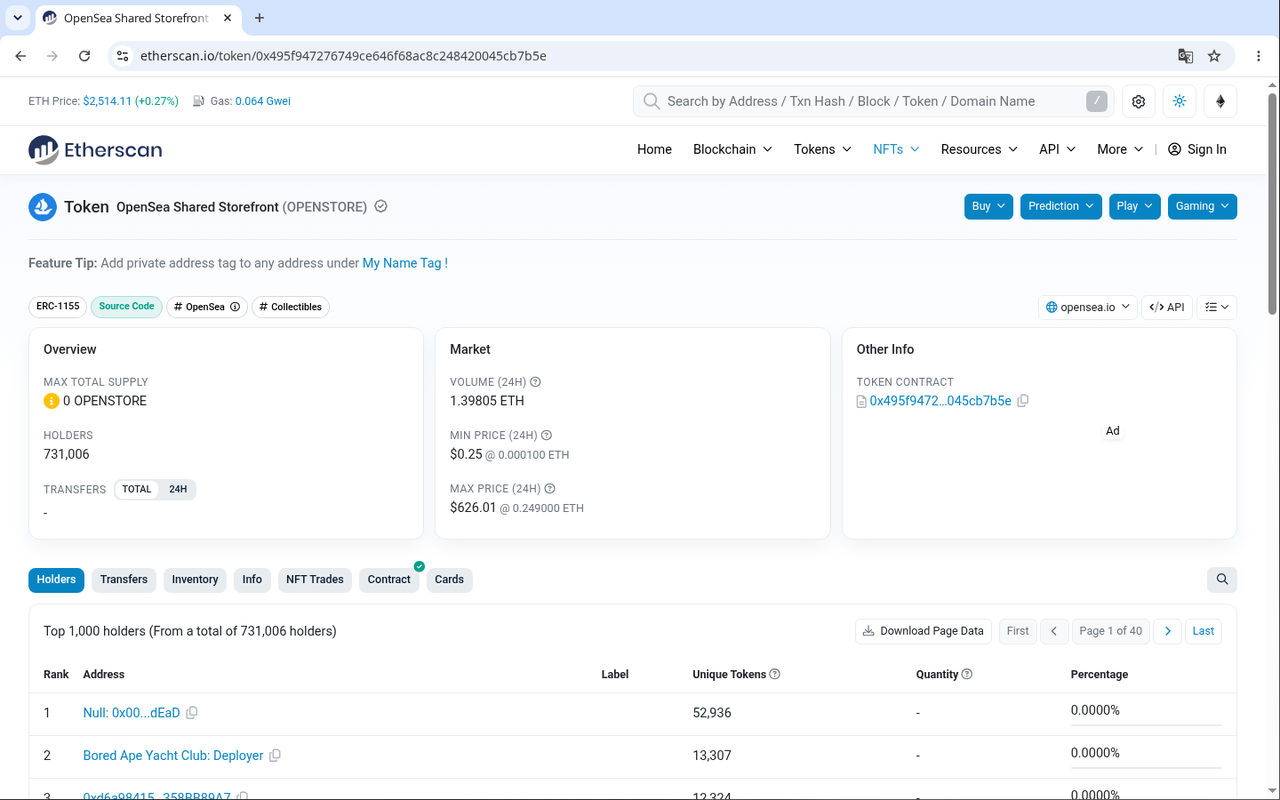Screen dimensions: 1280x800
Task: Bookmark this page with the star icon
Action: click(x=1214, y=56)
